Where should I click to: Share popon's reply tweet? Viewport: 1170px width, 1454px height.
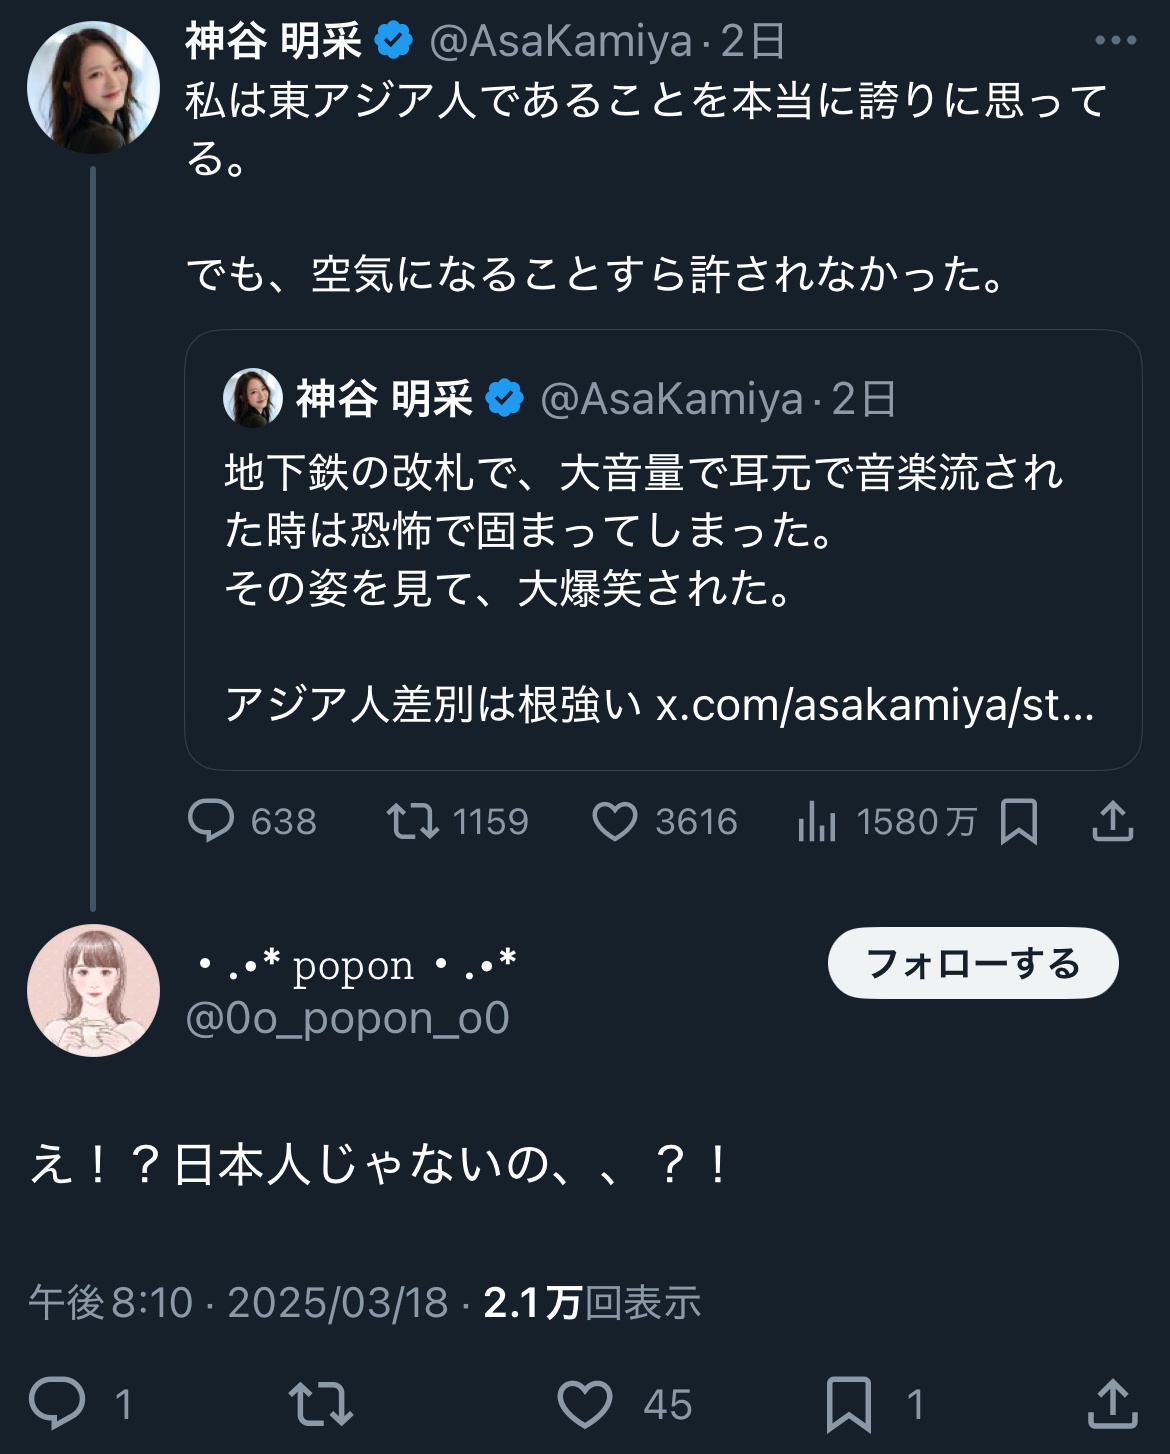pyautogui.click(x=1112, y=1402)
